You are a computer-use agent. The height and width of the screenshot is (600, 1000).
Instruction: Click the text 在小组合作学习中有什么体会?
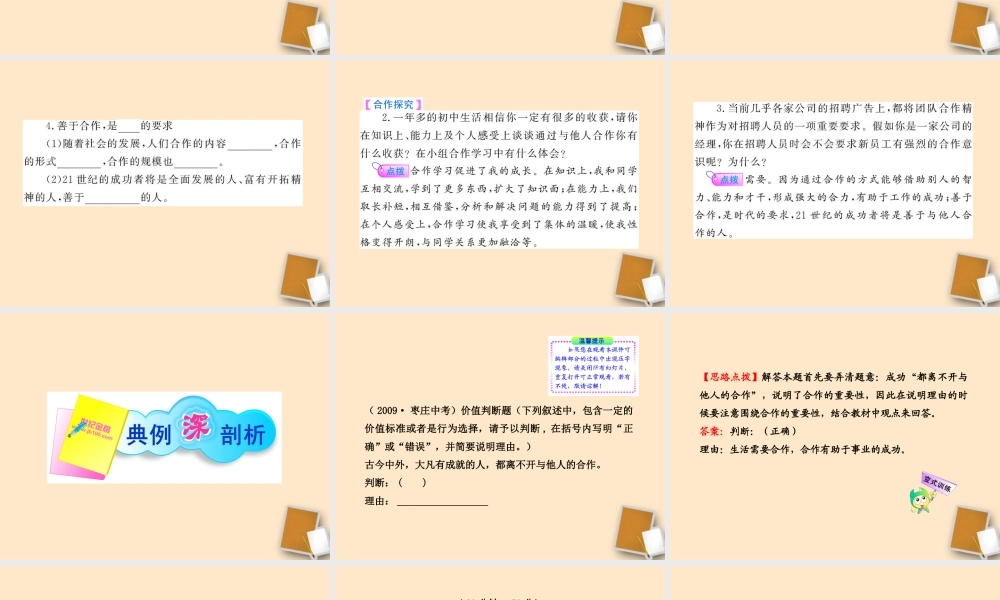click(x=490, y=153)
